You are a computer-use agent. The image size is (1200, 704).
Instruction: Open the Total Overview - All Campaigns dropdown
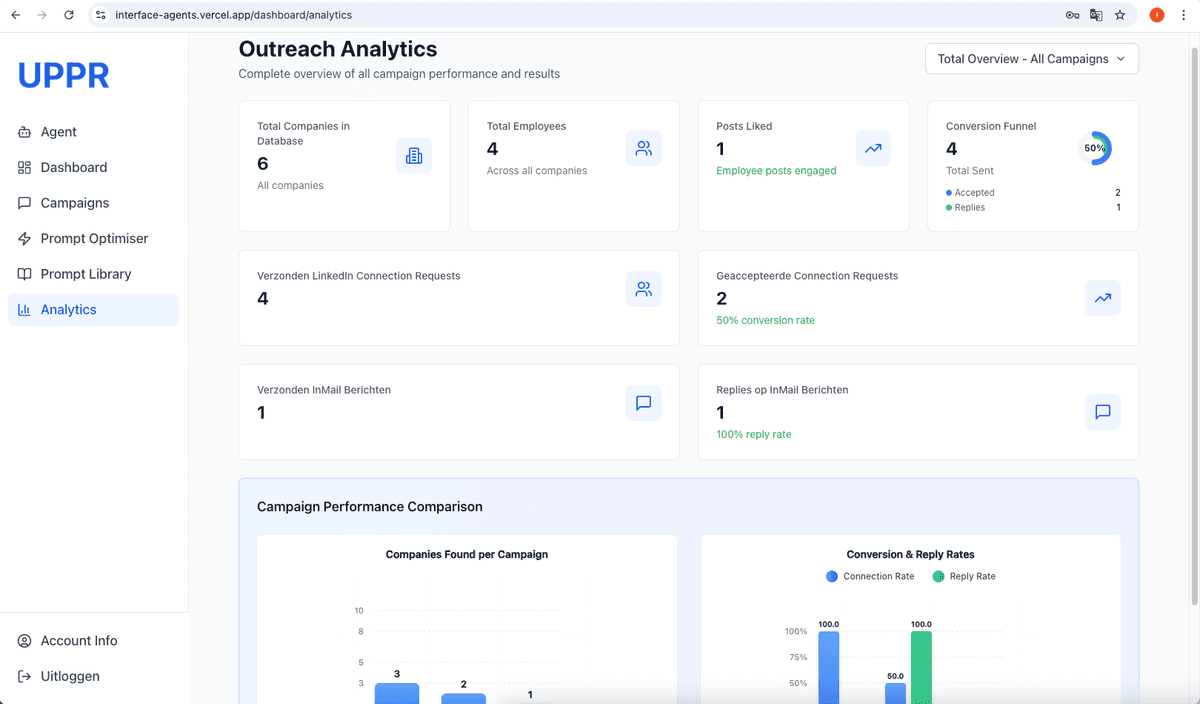(x=1031, y=59)
